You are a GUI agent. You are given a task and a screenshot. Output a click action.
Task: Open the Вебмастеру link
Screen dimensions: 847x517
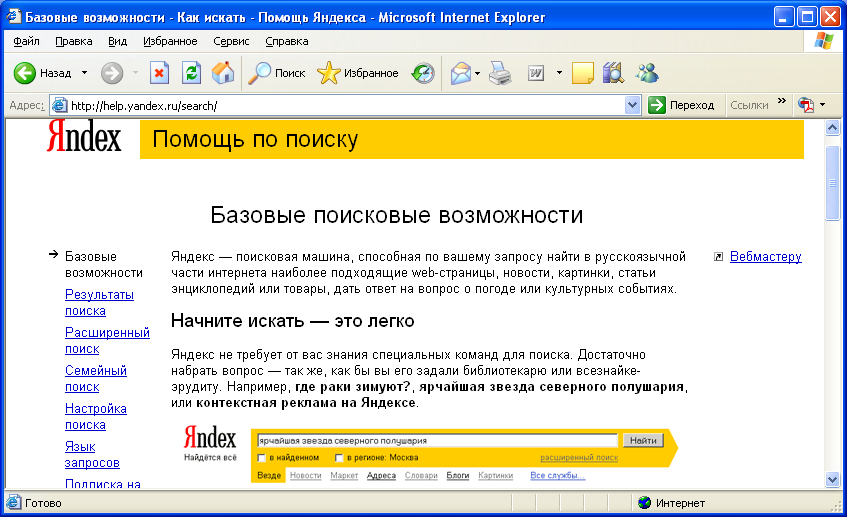(x=765, y=257)
